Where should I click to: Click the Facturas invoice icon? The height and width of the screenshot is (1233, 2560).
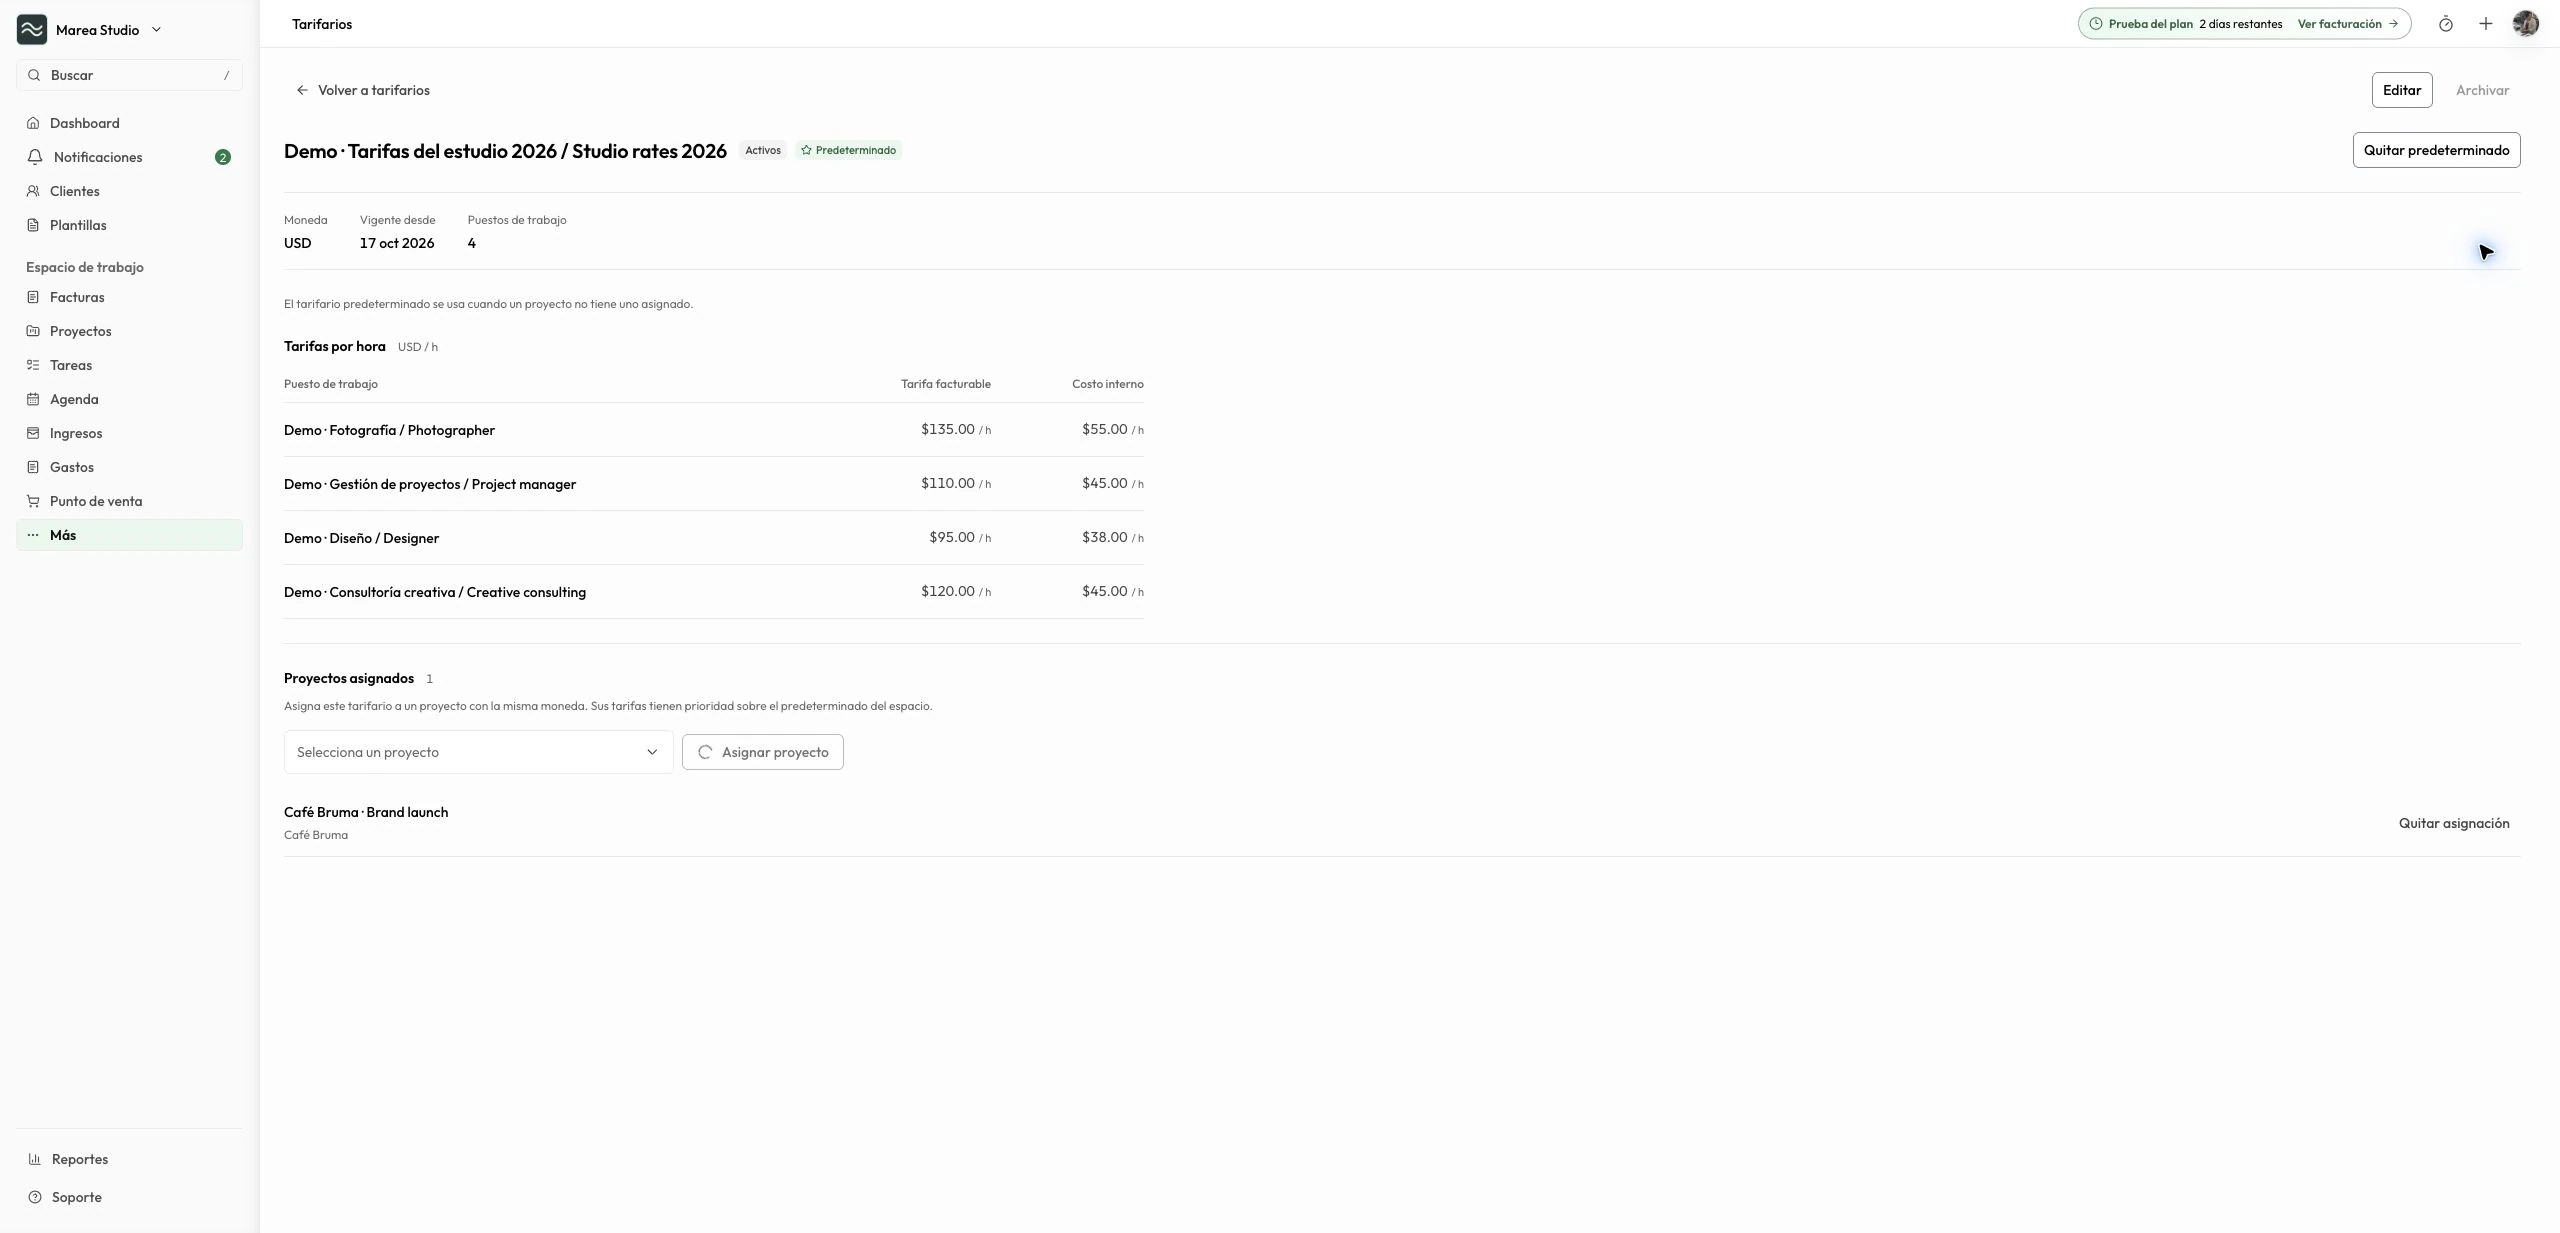coord(33,297)
